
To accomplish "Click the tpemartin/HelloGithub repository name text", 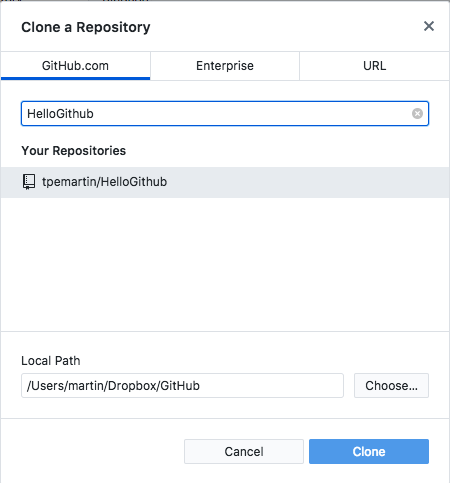I will point(104,182).
